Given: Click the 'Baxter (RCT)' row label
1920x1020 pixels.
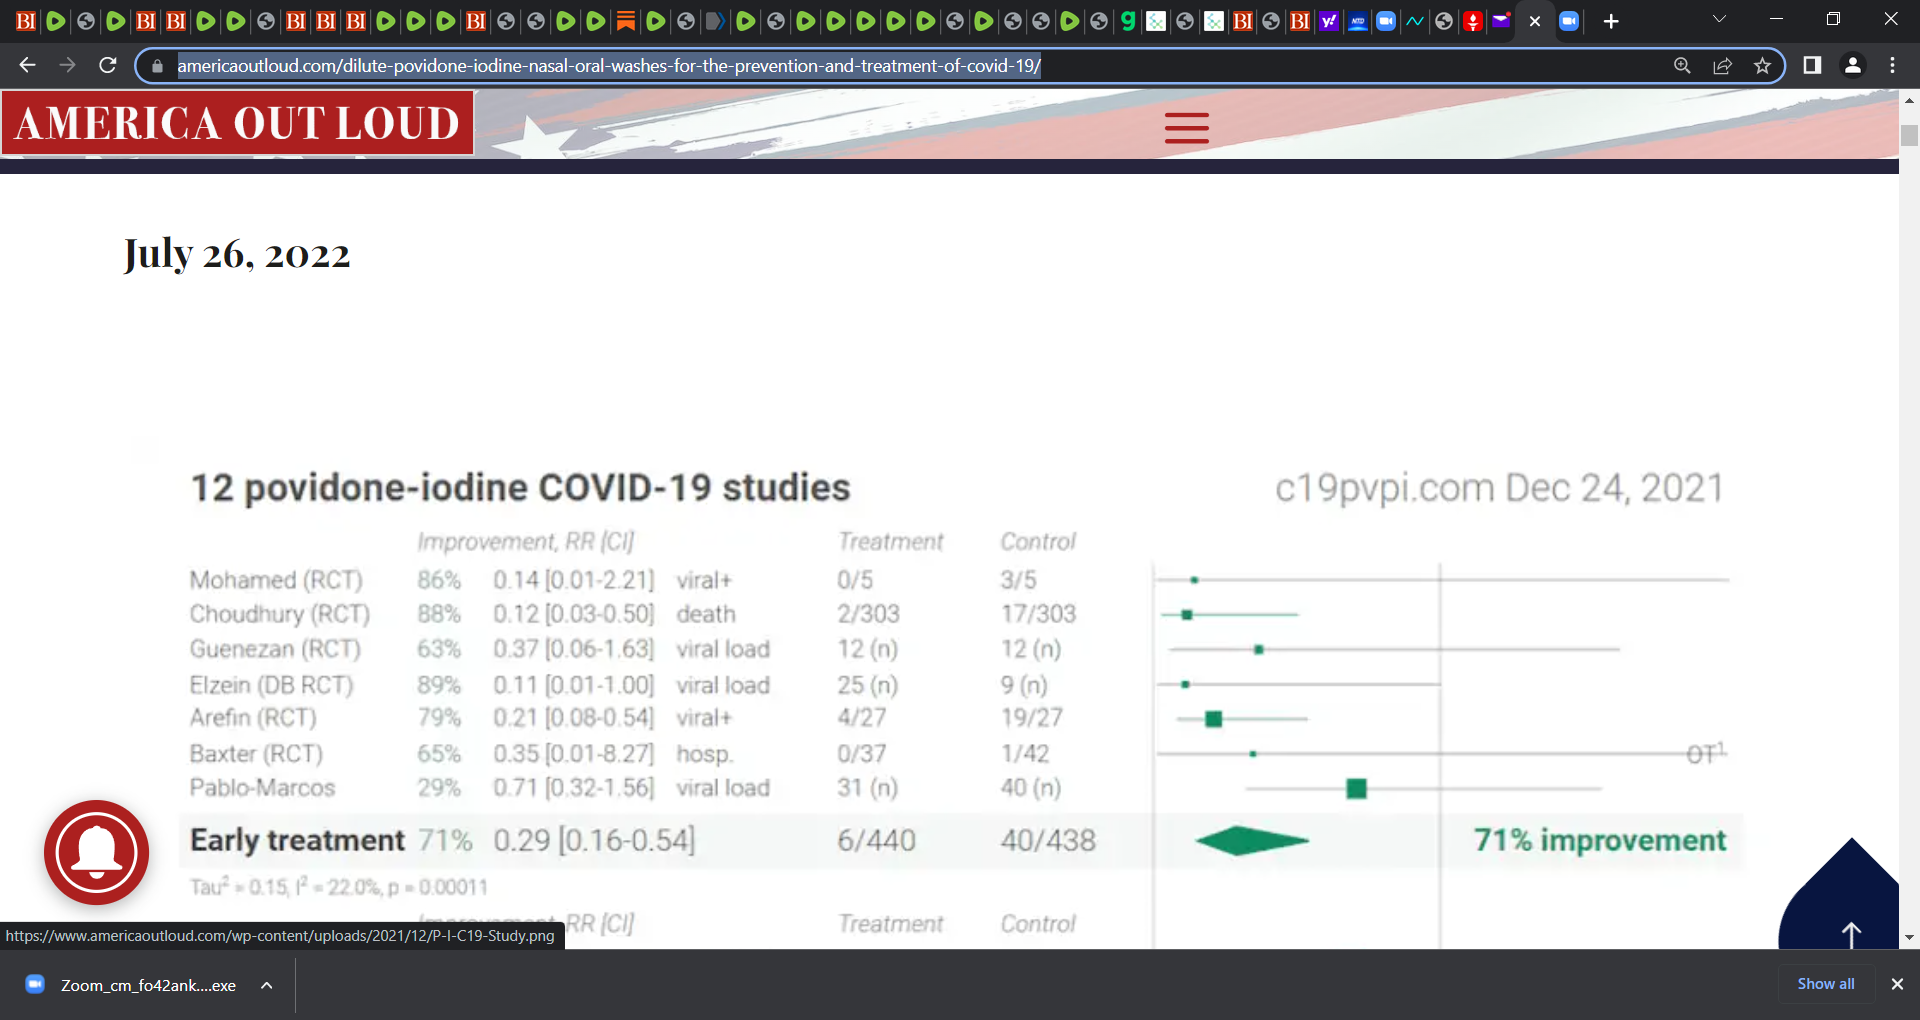Looking at the screenshot, I should [x=256, y=754].
